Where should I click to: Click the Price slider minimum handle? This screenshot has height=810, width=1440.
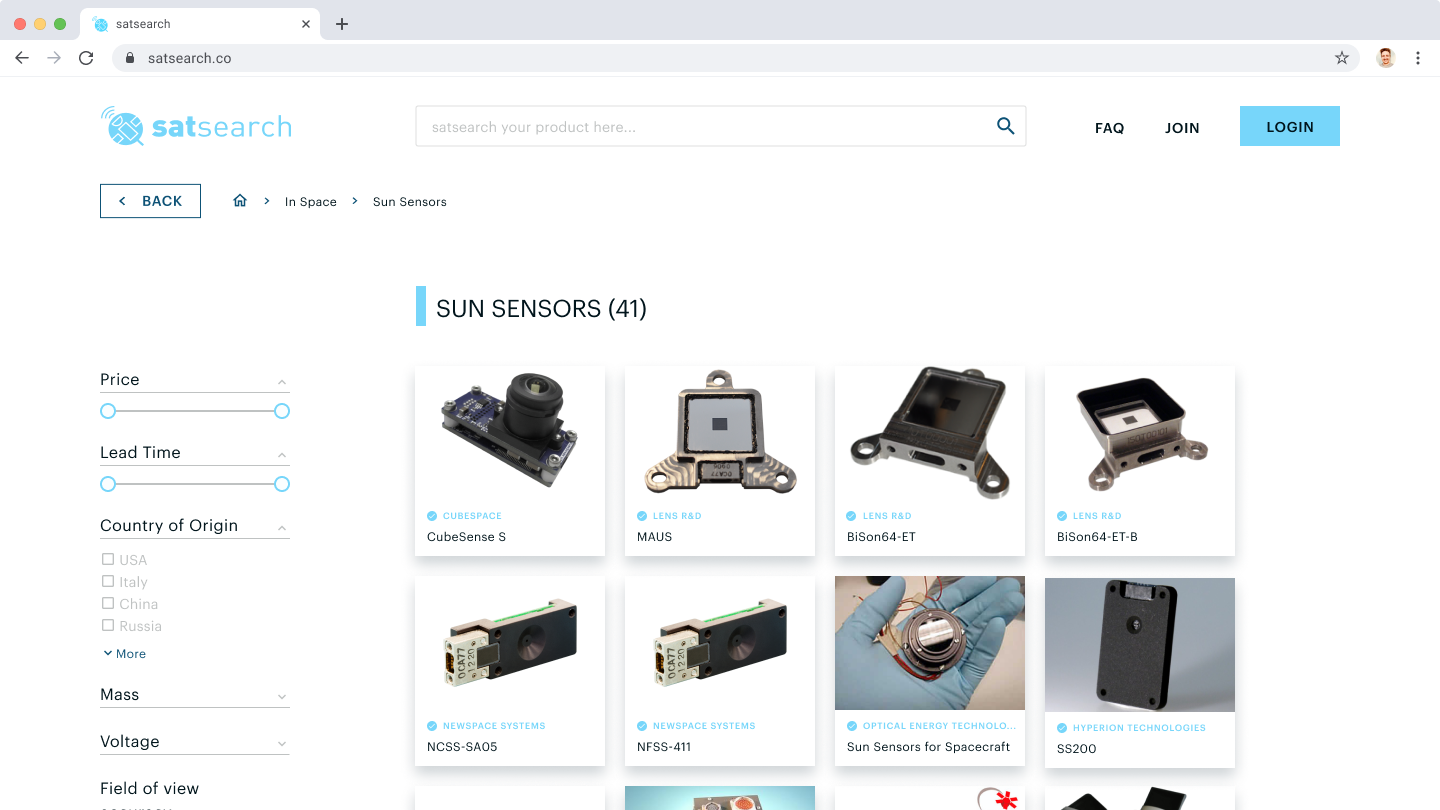point(108,411)
